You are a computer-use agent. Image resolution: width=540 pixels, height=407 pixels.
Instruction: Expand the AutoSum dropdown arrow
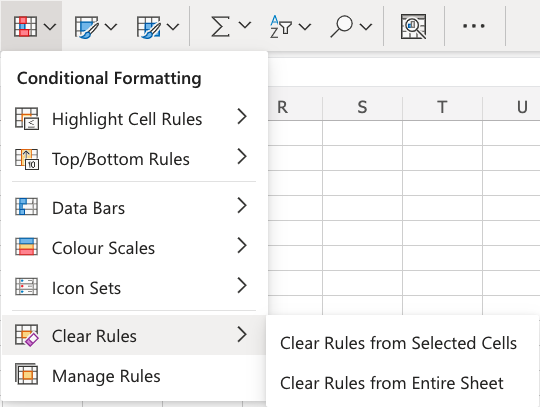tap(245, 25)
